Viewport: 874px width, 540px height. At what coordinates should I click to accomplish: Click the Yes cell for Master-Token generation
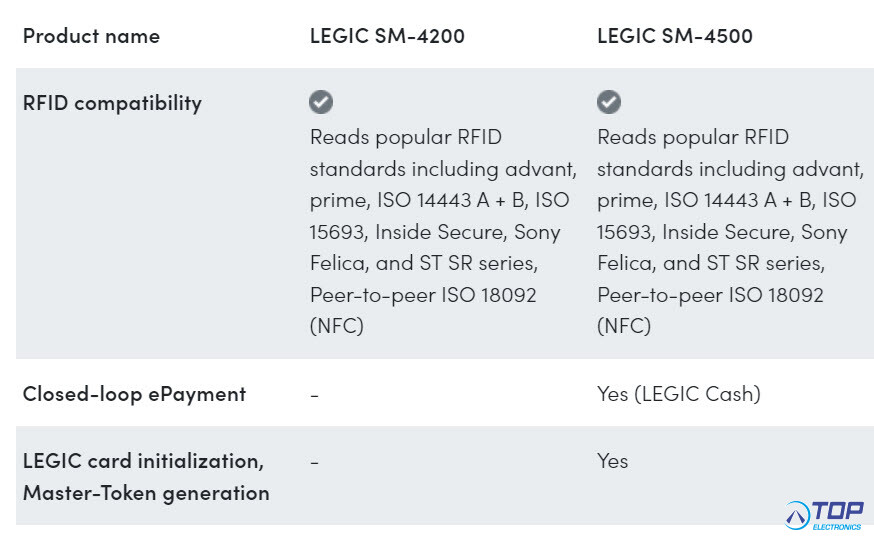[613, 461]
